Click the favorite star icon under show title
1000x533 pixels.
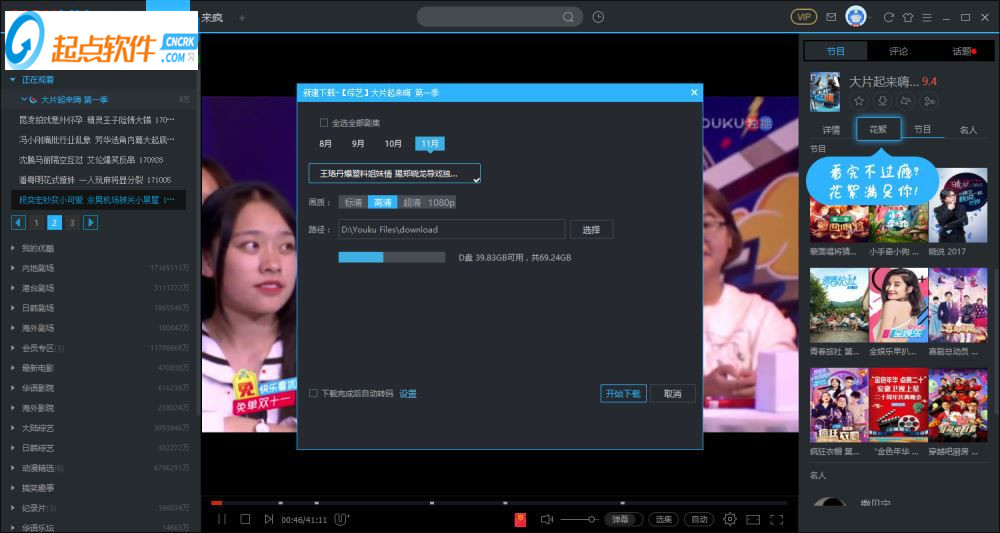tap(858, 101)
